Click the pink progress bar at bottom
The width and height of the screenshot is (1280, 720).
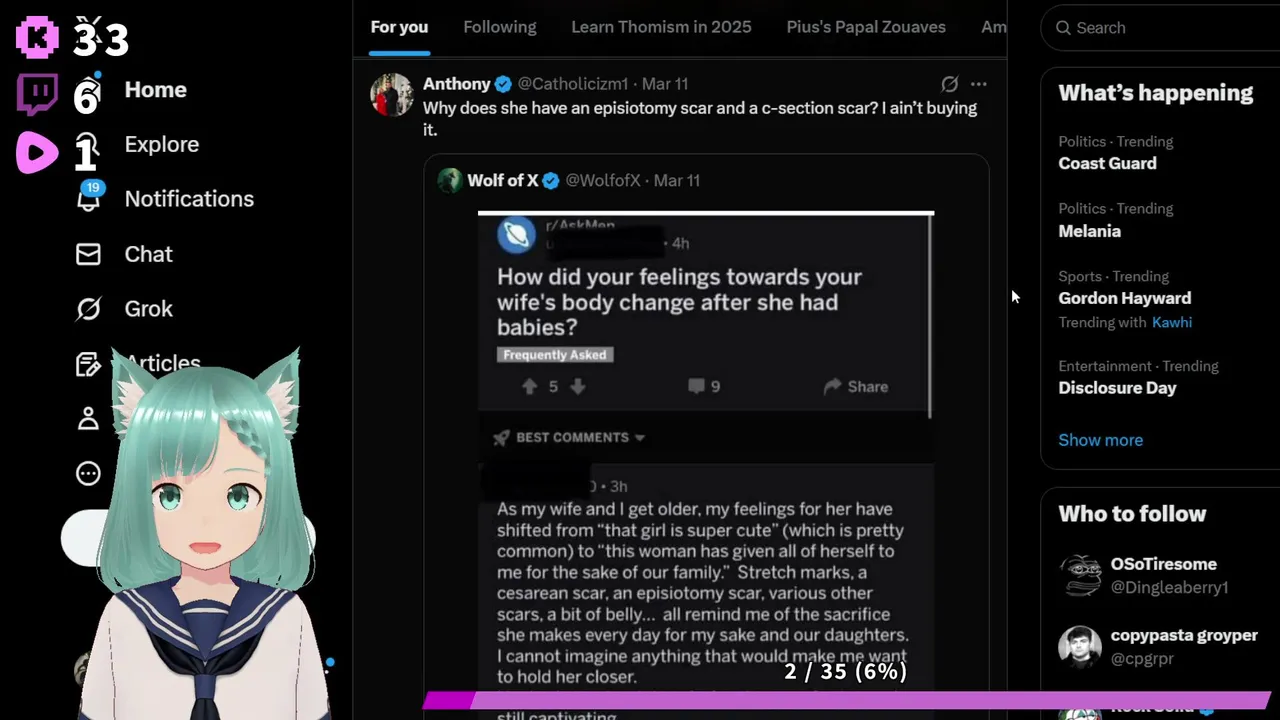(x=846, y=700)
